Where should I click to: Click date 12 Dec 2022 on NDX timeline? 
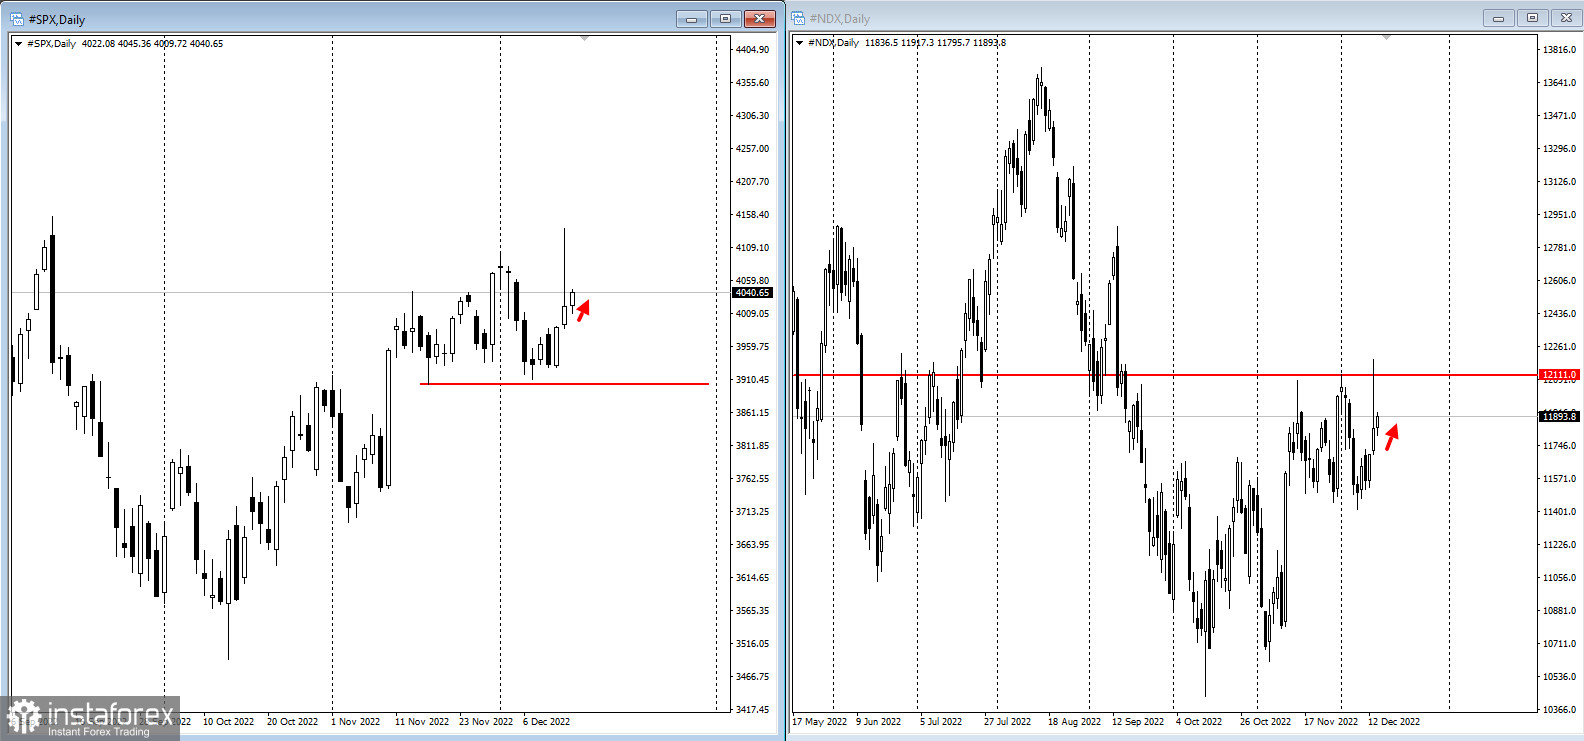1393,722
